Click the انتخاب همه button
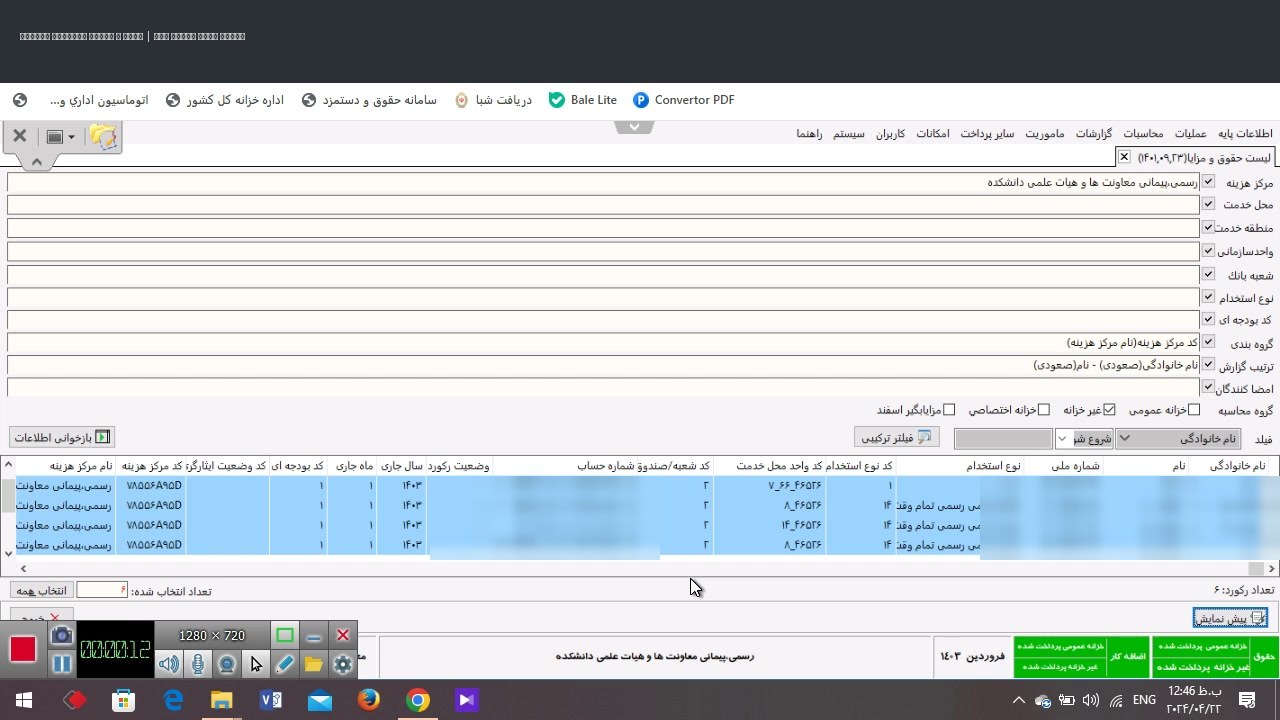The height and width of the screenshot is (720, 1280). click(40, 591)
